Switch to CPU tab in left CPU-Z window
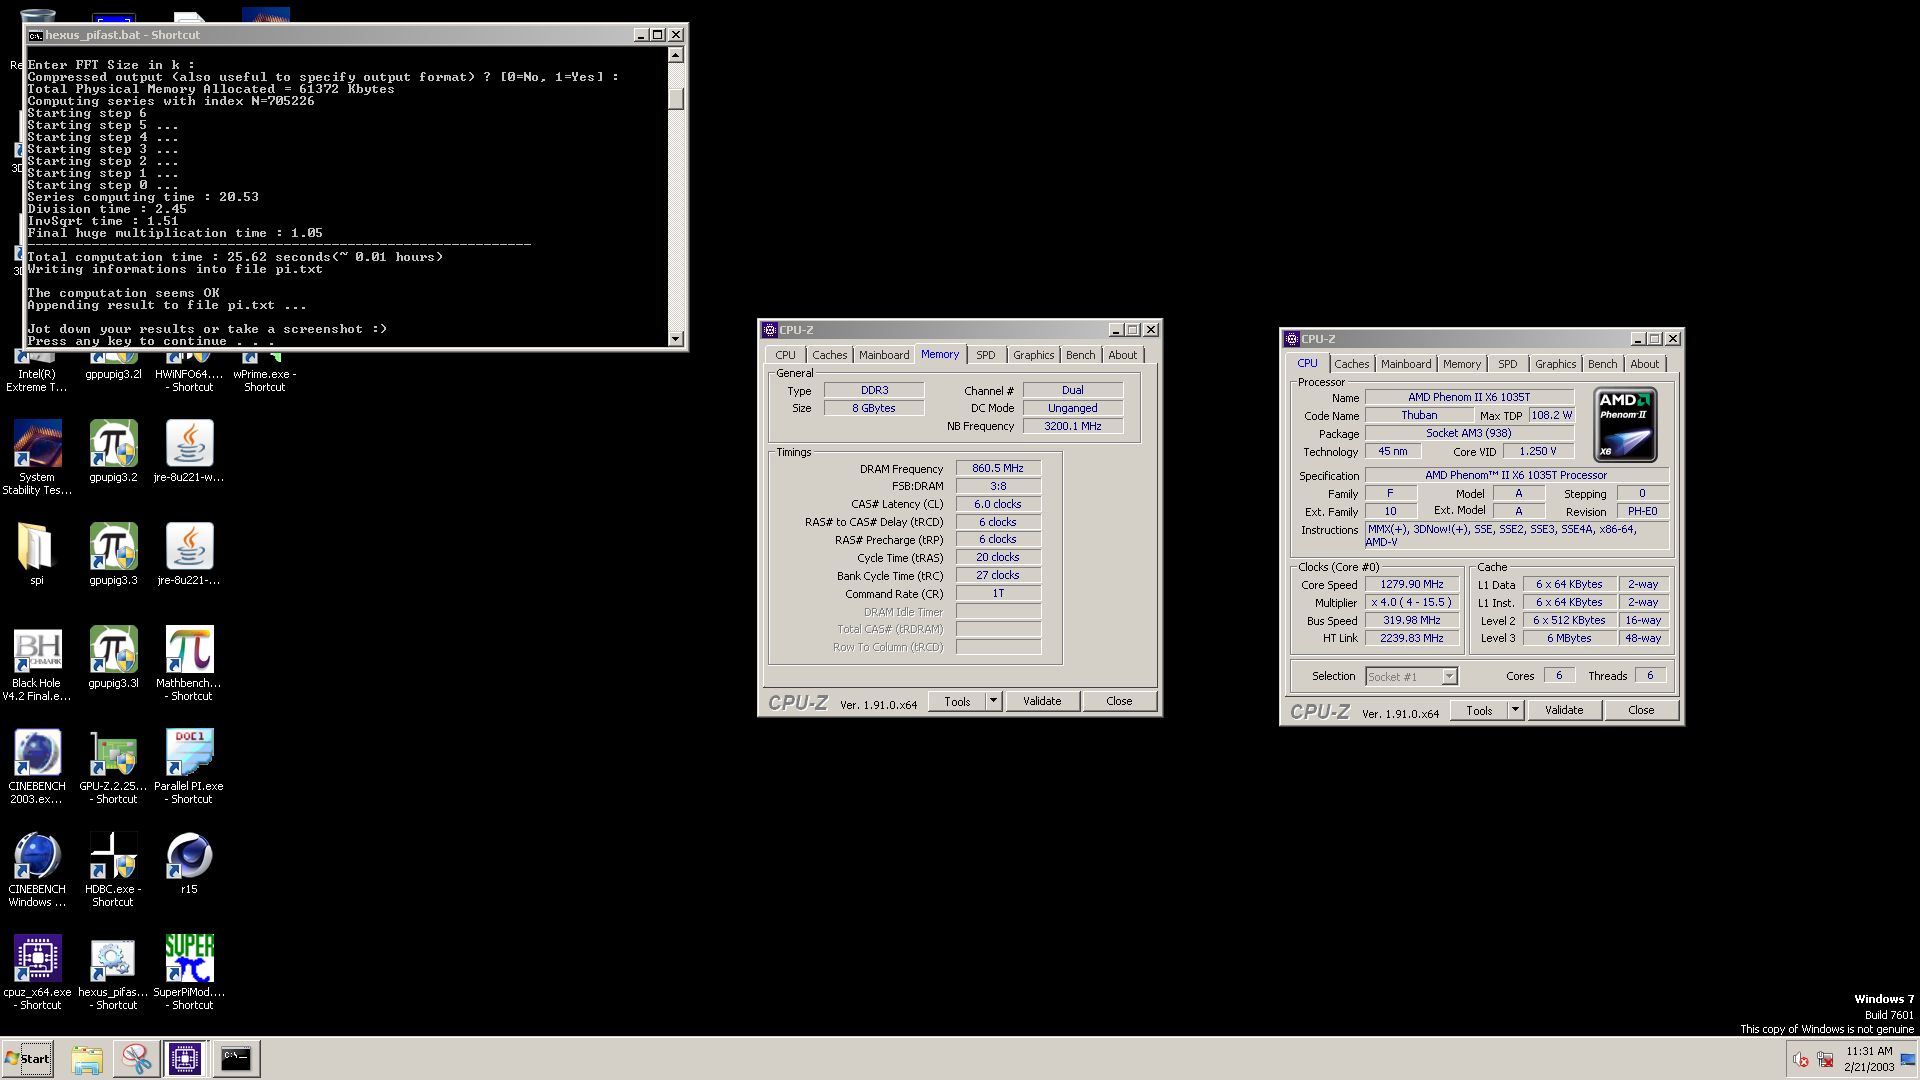Screen dimensions: 1920x1080 coord(785,355)
